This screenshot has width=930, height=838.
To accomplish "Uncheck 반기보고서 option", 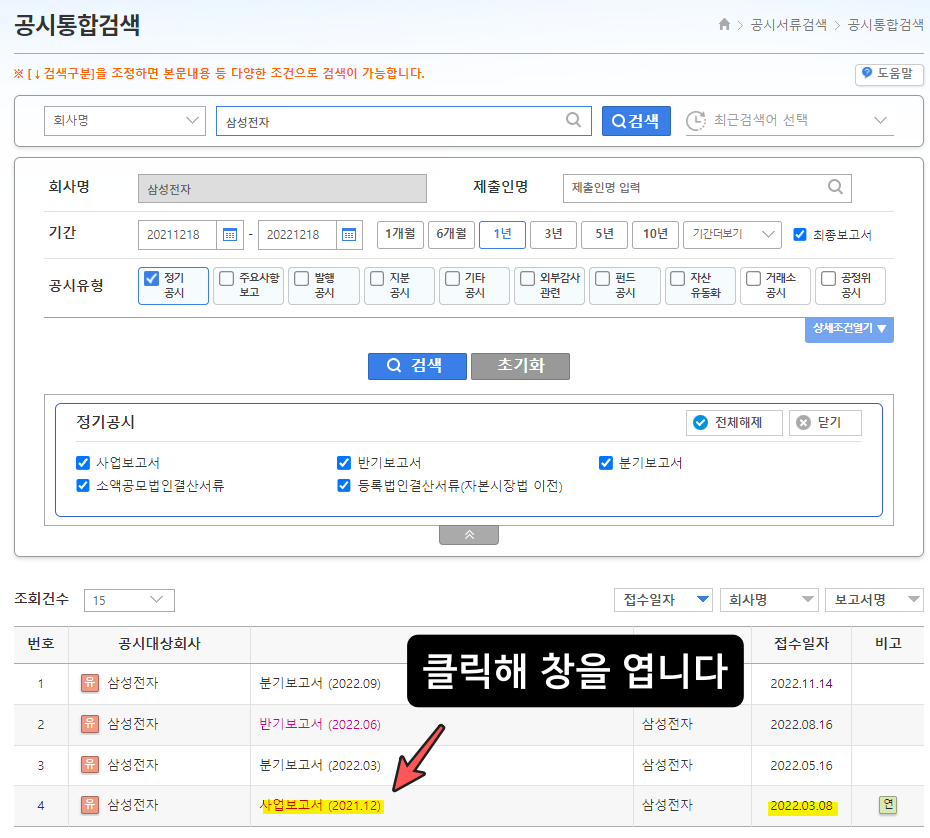I will tap(343, 463).
